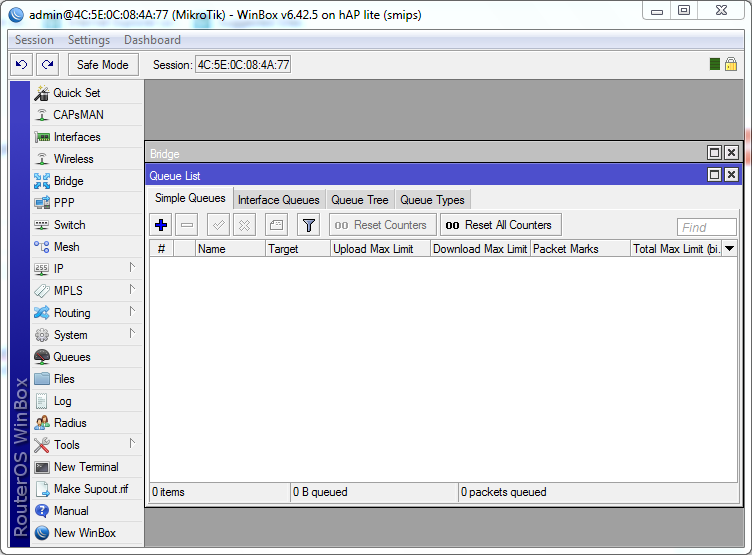Expand the Routing submenu arrow
This screenshot has height=555, width=752.
(132, 311)
